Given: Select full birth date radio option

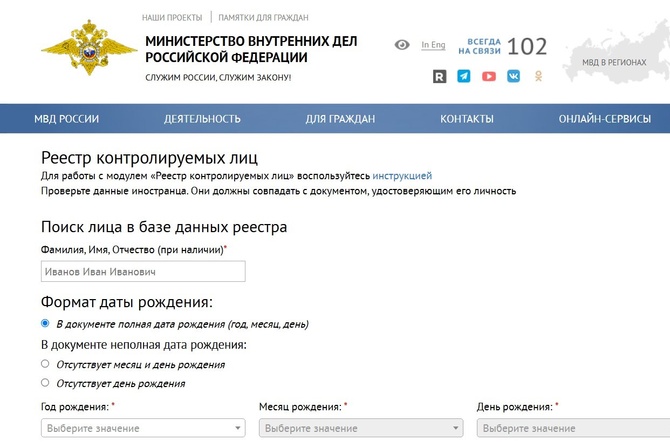Looking at the screenshot, I should point(45,324).
